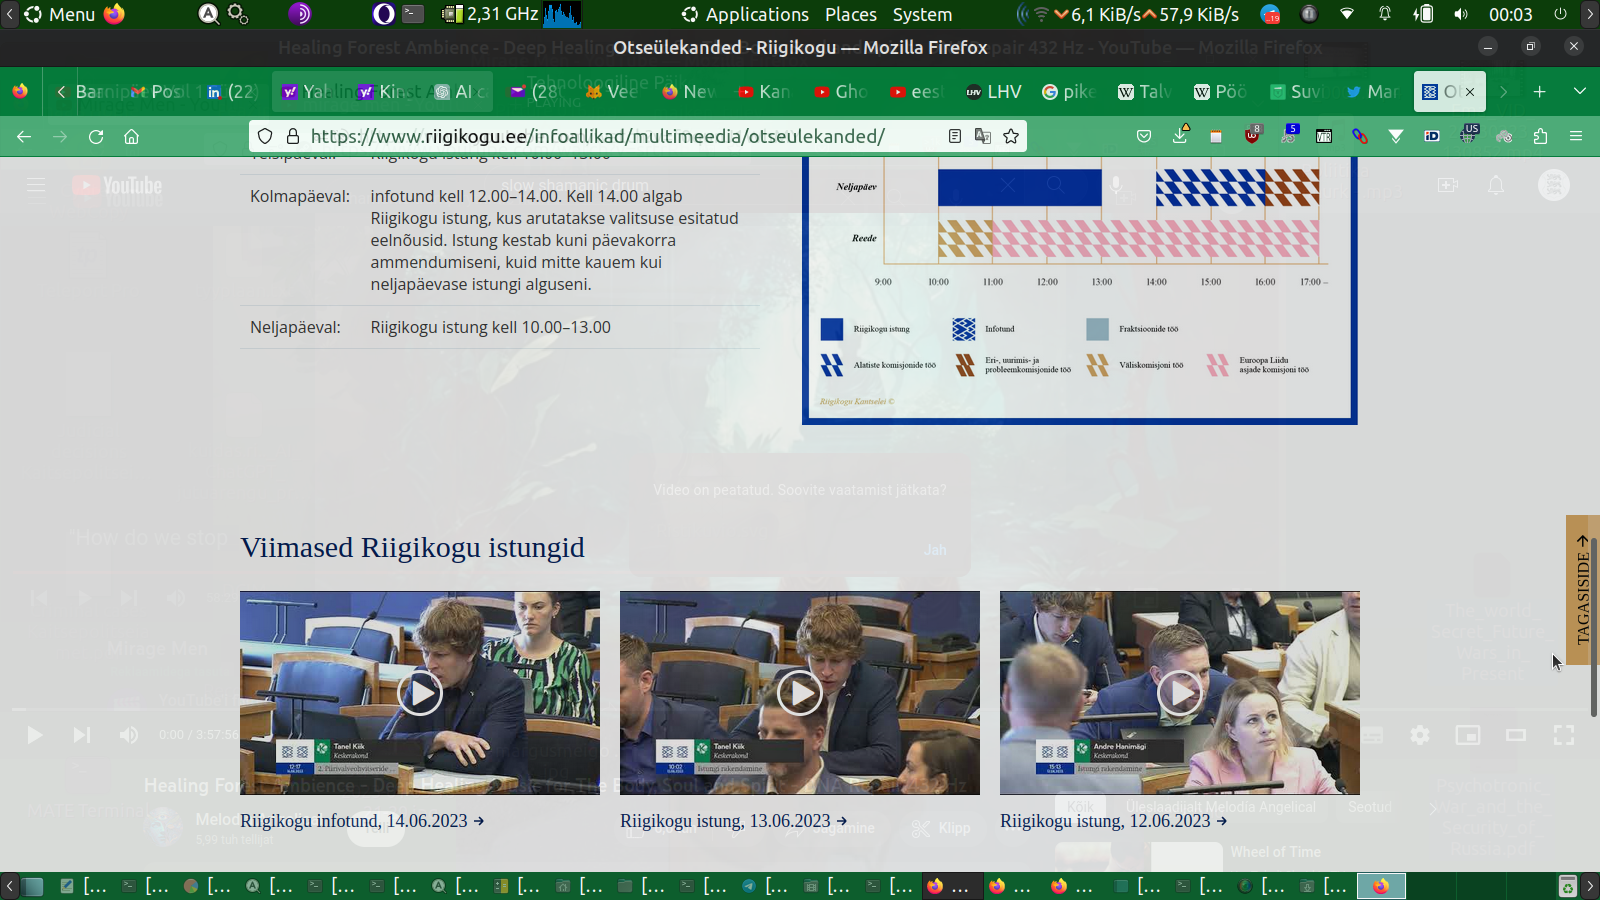Viewport: 1600px width, 900px height.
Task: Open the clock showing 00:03
Action: click(x=1510, y=14)
